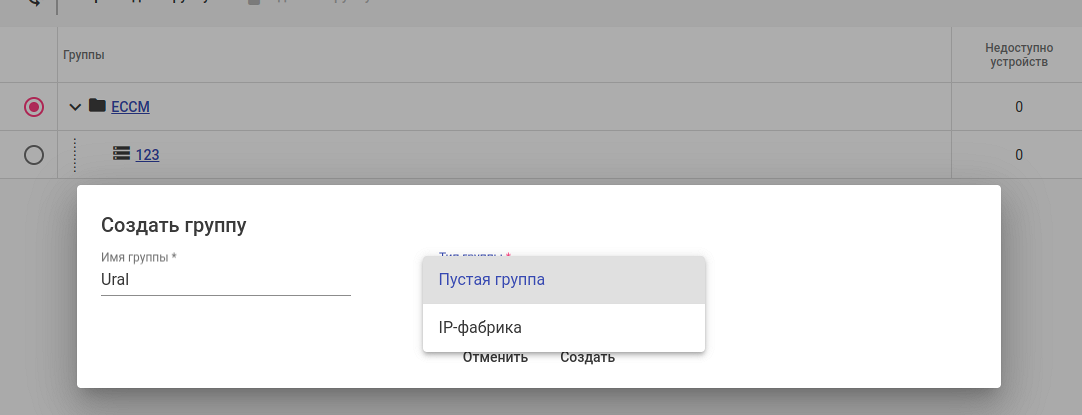Open the ECCM group link

click(130, 107)
